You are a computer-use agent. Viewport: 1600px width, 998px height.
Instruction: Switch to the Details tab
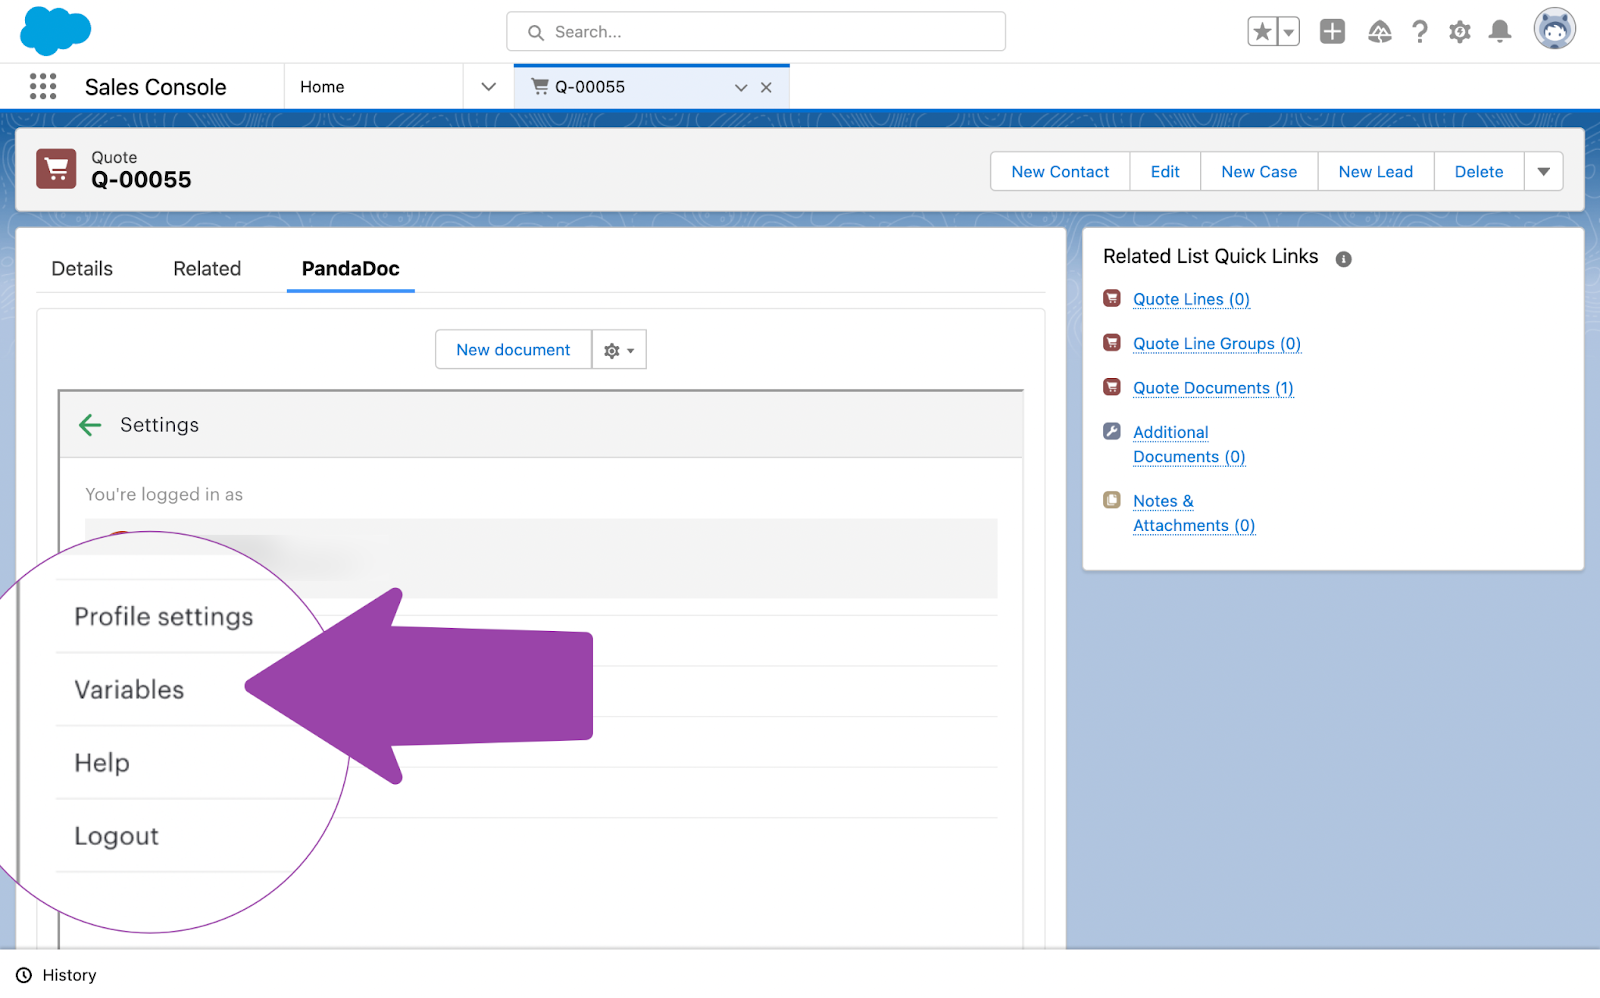[82, 269]
